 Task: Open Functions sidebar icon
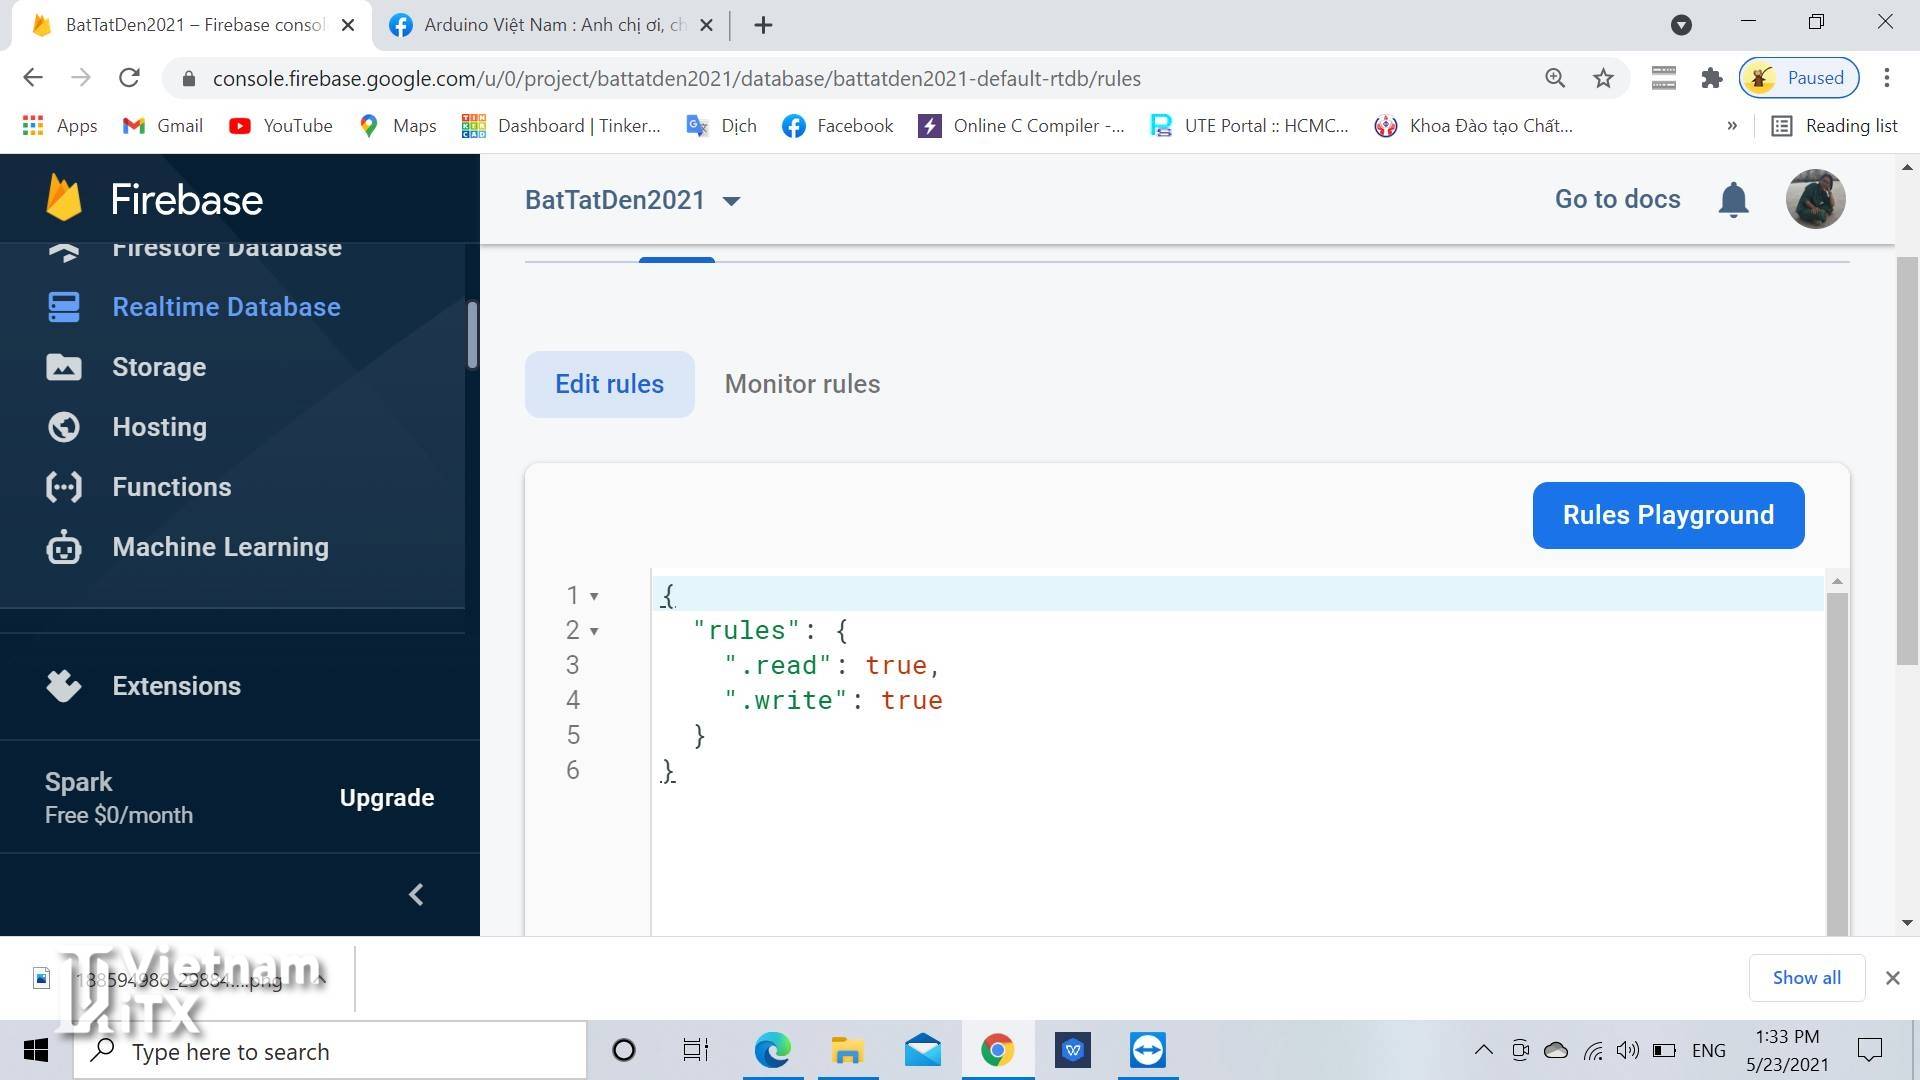(64, 487)
